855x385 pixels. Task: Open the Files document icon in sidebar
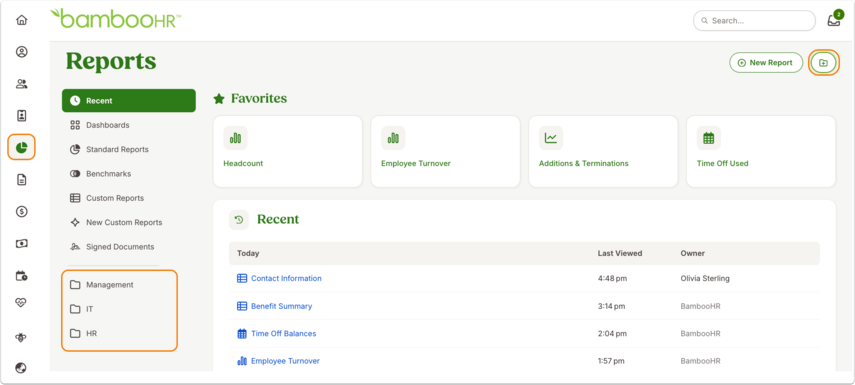pos(21,179)
